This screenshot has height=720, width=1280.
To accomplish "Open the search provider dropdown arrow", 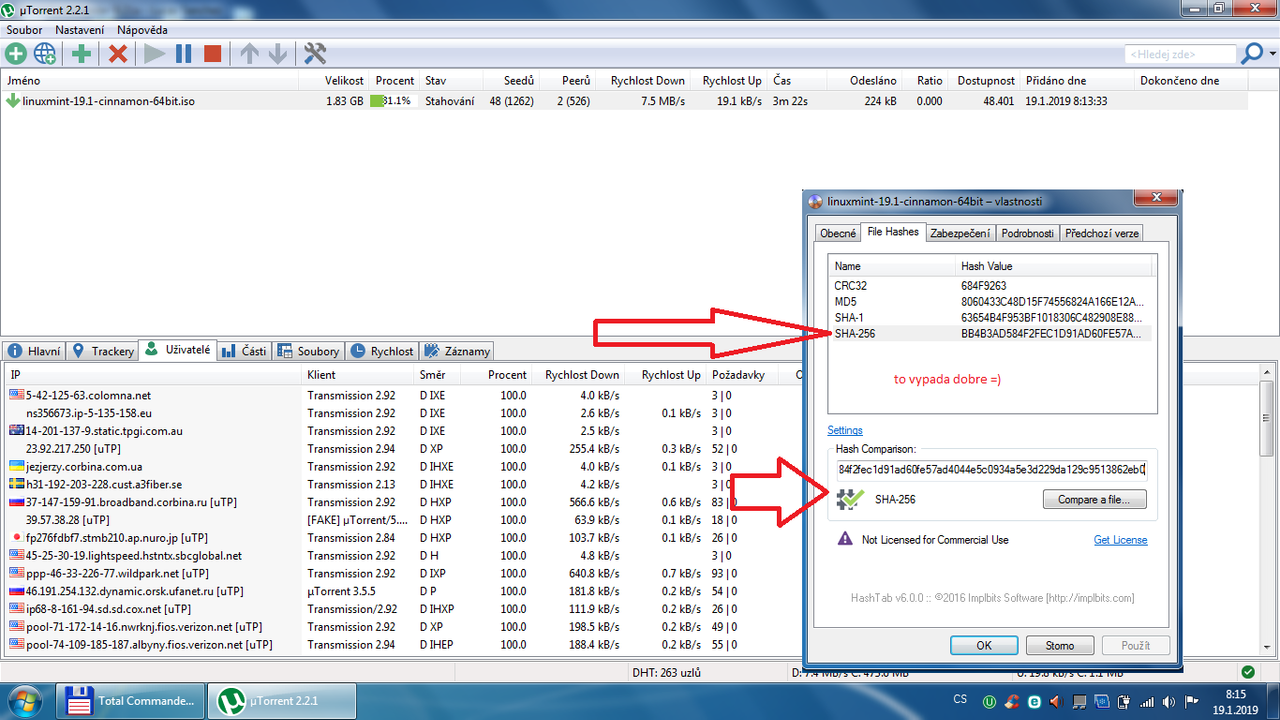I will tap(1272, 55).
